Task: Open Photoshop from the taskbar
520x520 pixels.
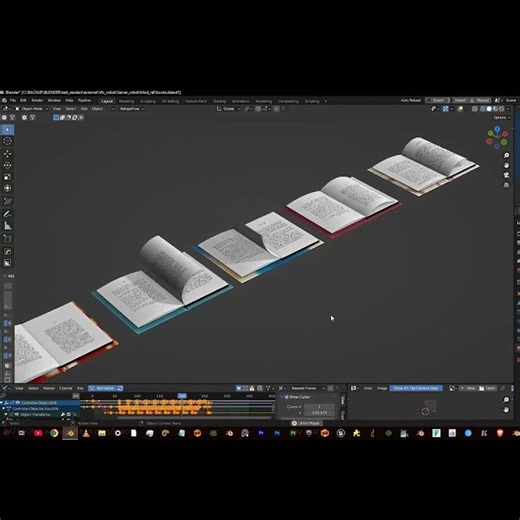Action: (277, 433)
